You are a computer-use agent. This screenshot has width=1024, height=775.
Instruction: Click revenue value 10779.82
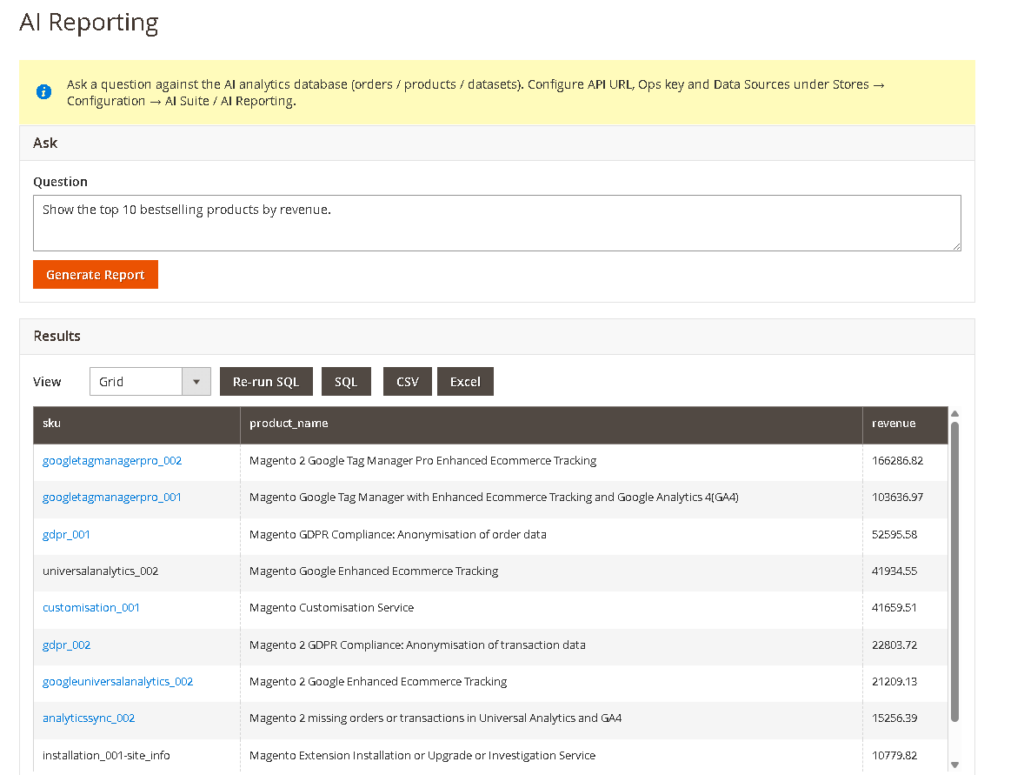[x=894, y=755]
